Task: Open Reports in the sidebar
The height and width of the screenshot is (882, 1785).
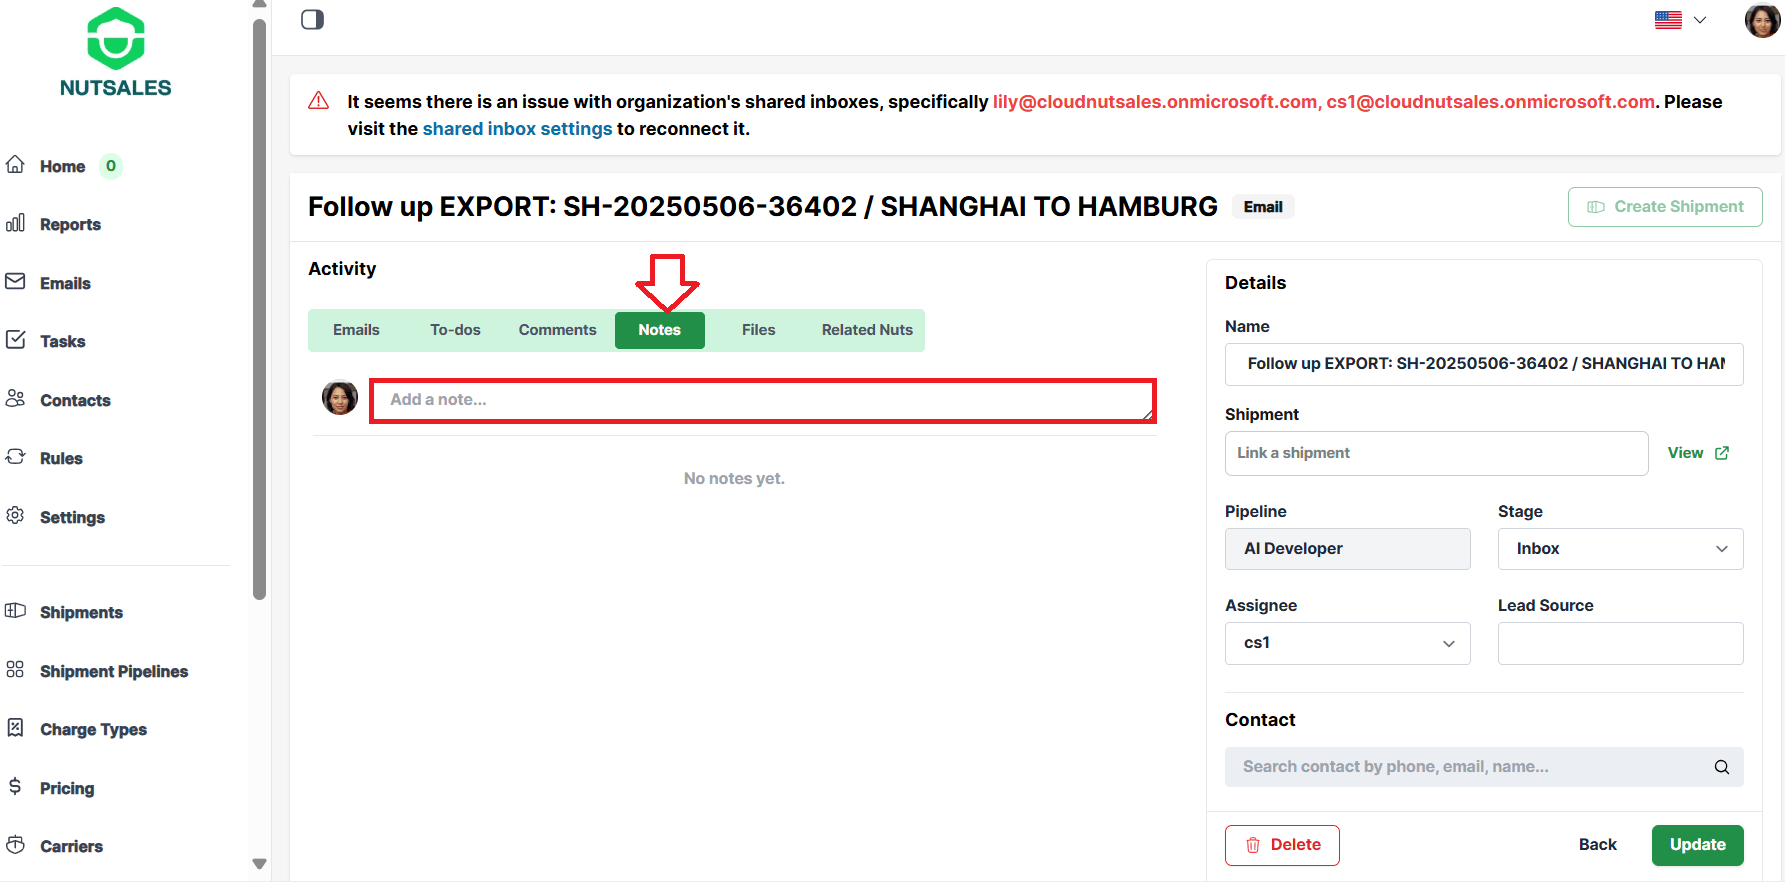Action: click(70, 224)
